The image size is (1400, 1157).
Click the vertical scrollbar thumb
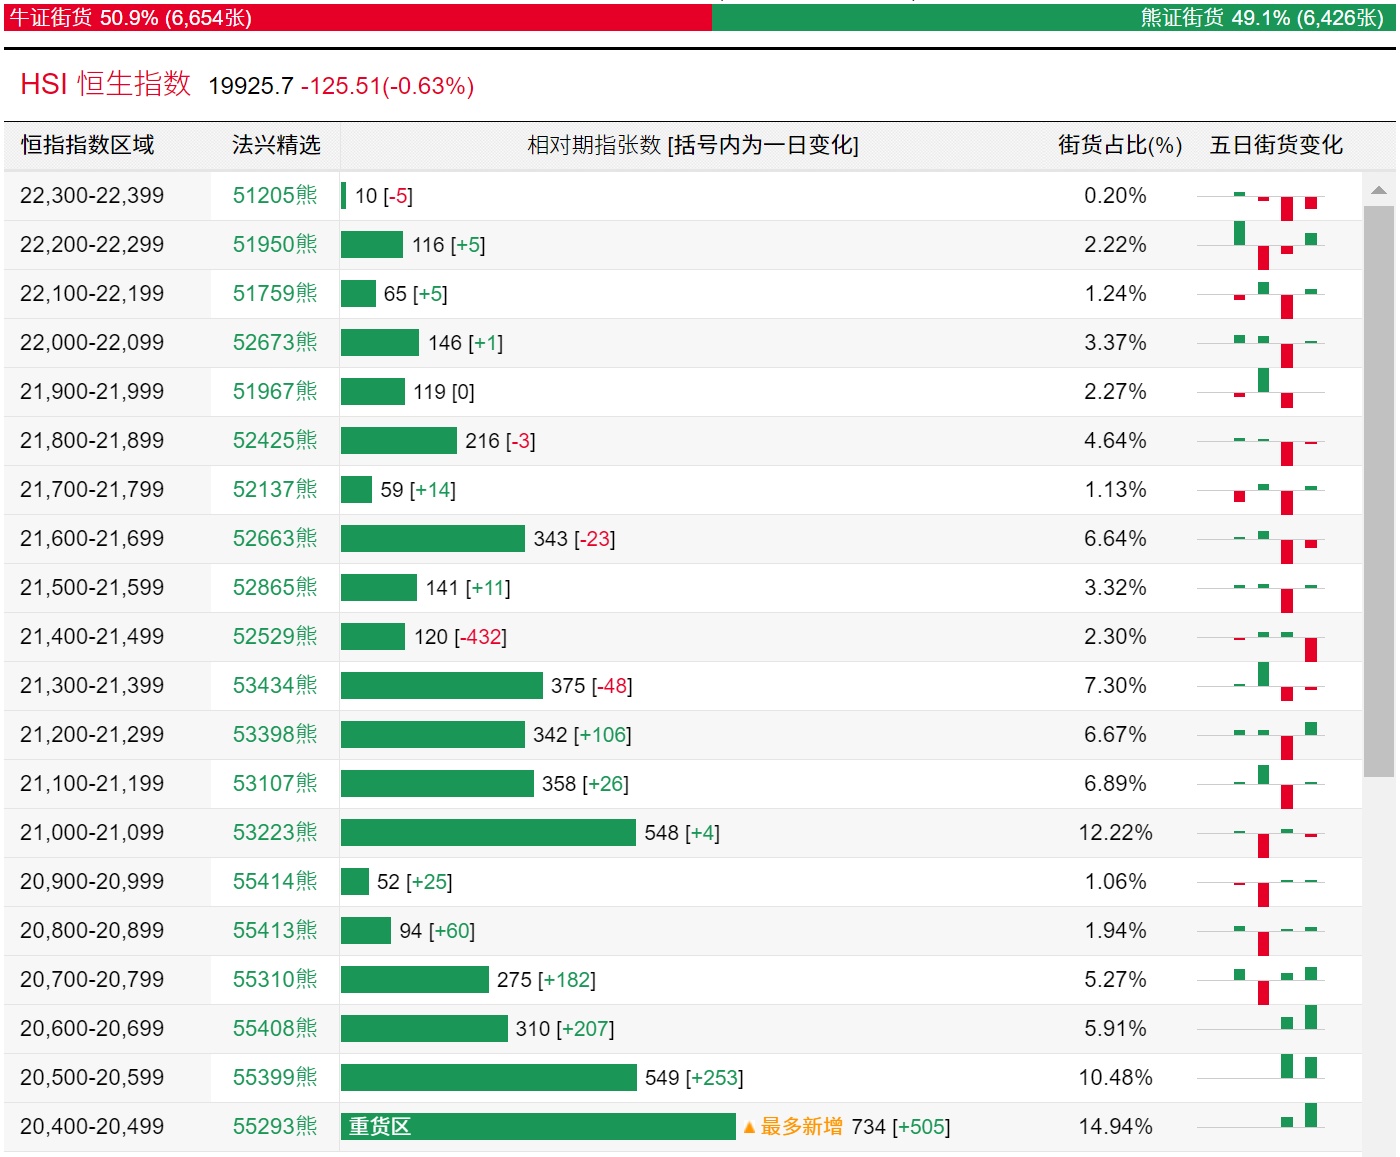[1379, 491]
